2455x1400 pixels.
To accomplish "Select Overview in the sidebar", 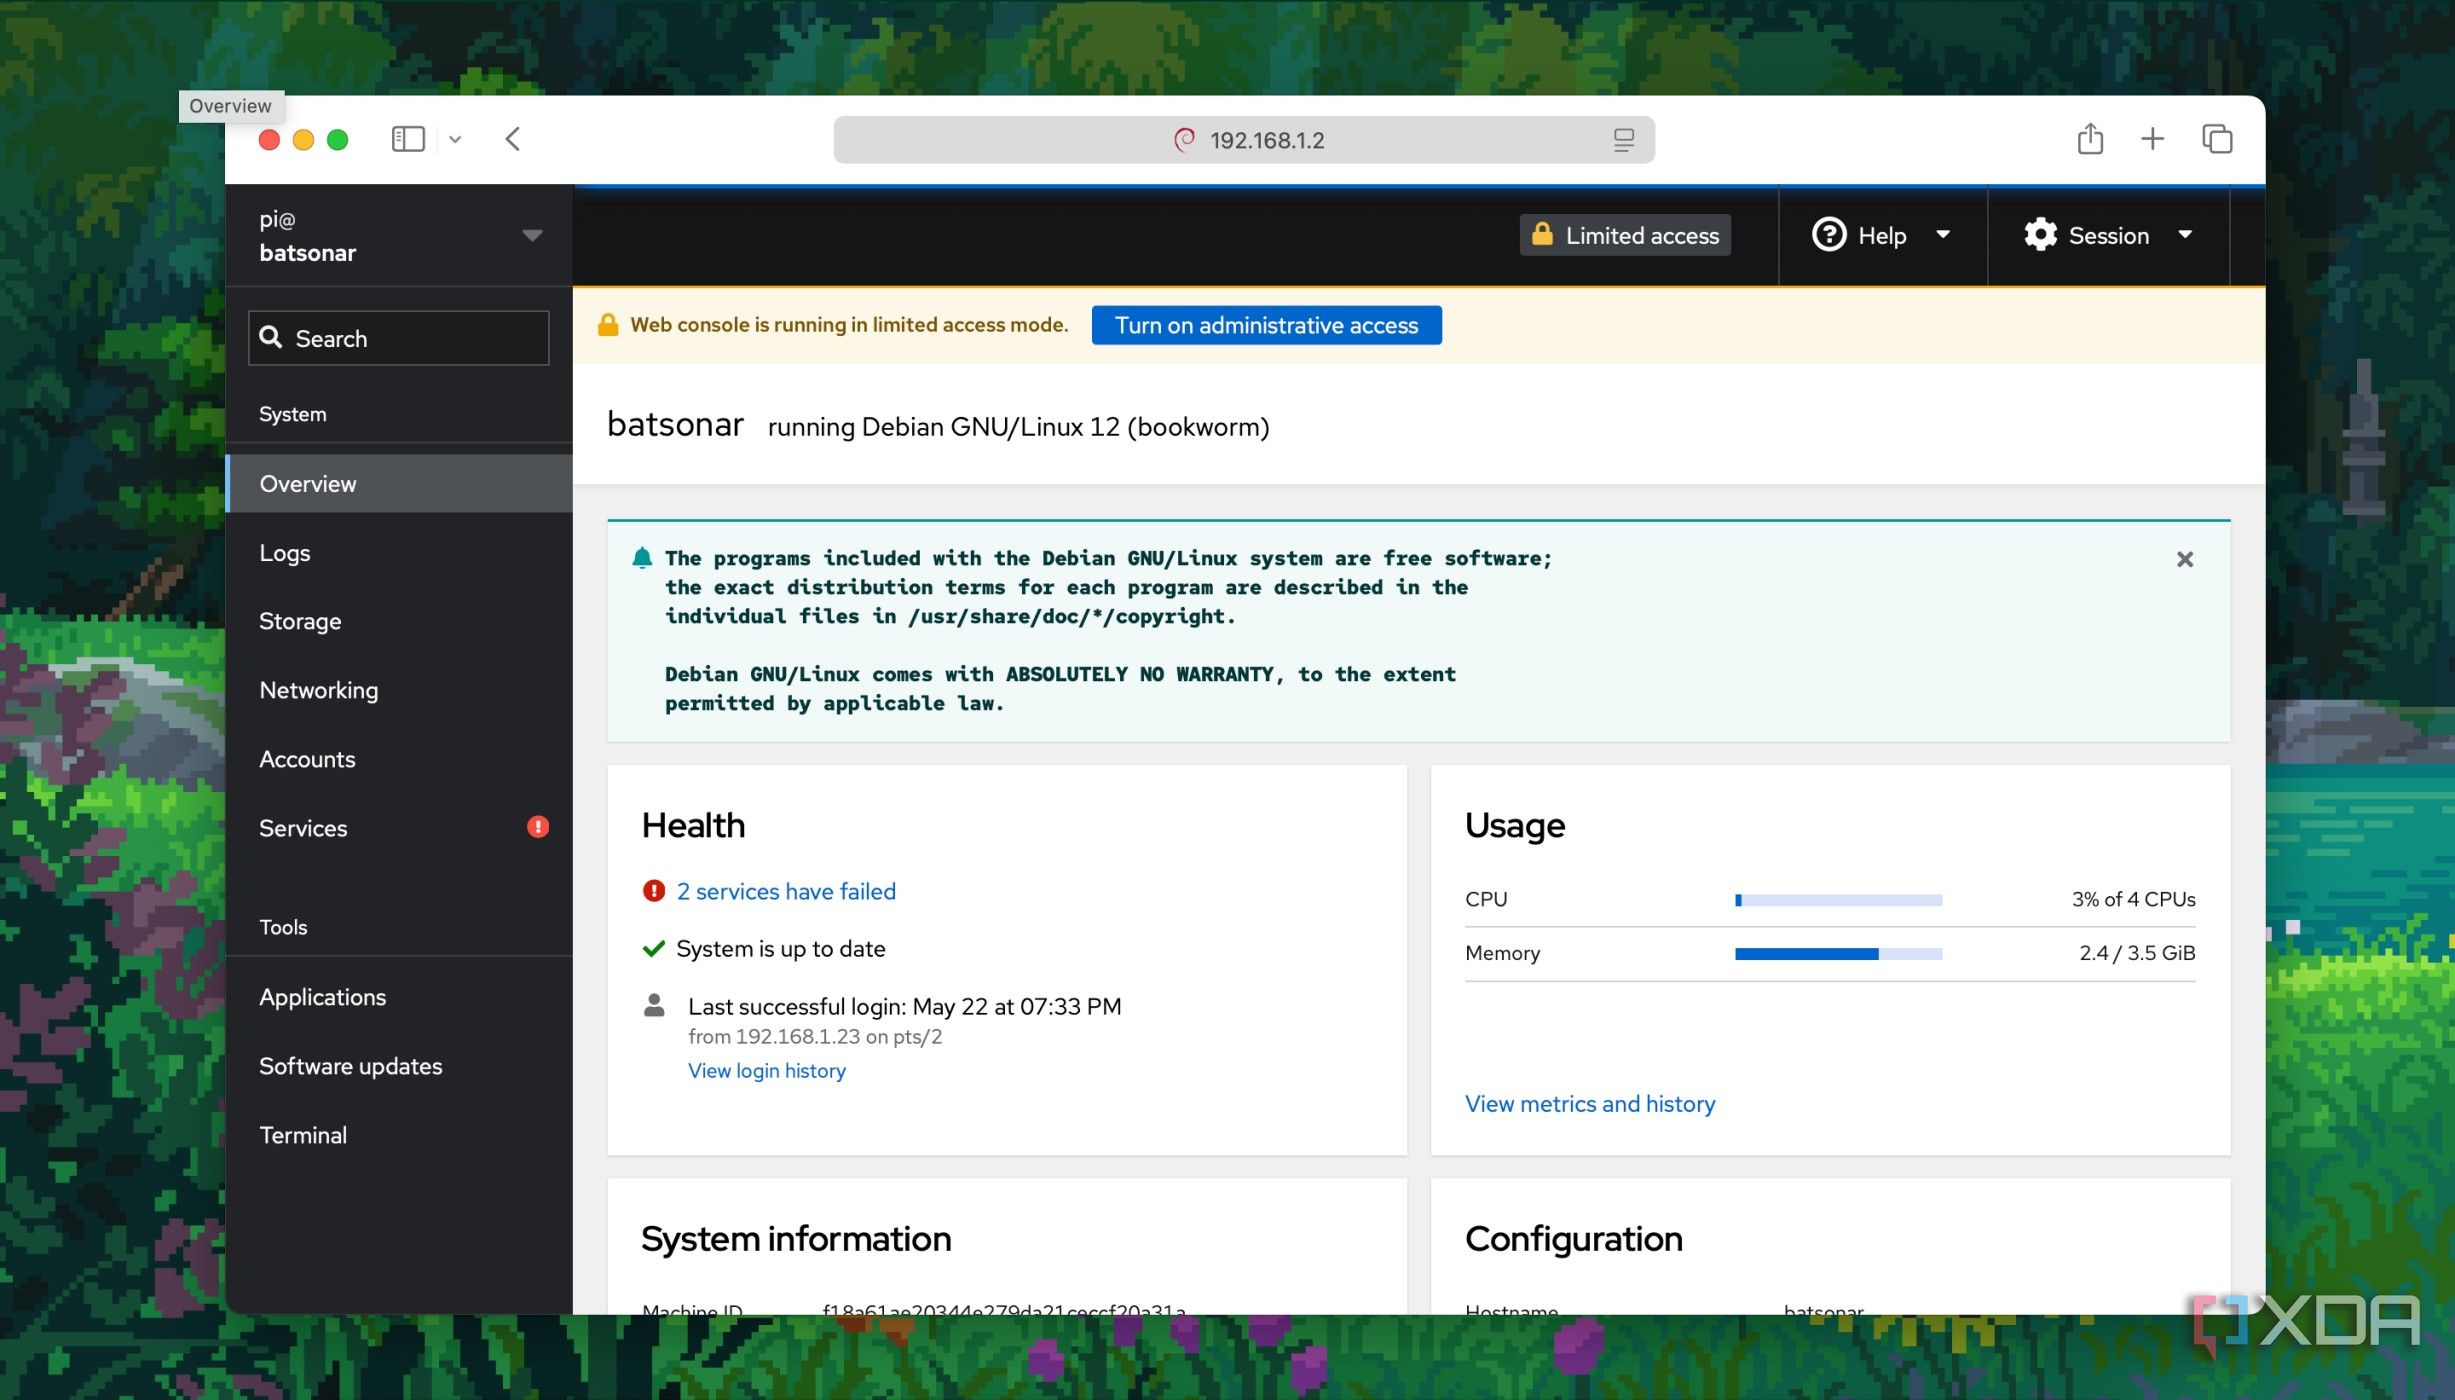I will pos(399,484).
